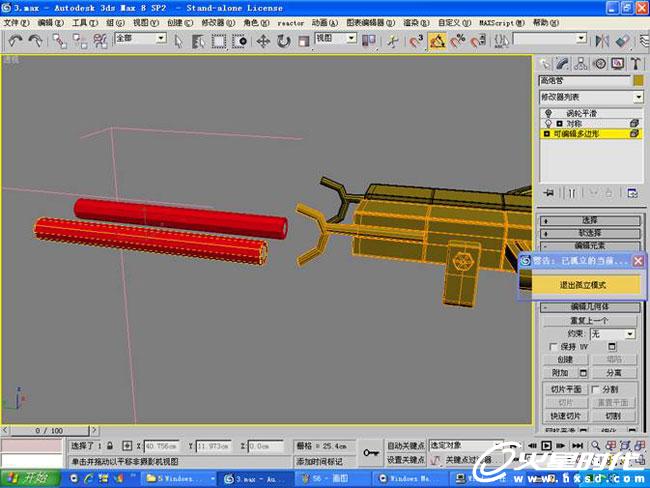
Task: Enable the 保持 UV checkbox
Action: coord(553,346)
